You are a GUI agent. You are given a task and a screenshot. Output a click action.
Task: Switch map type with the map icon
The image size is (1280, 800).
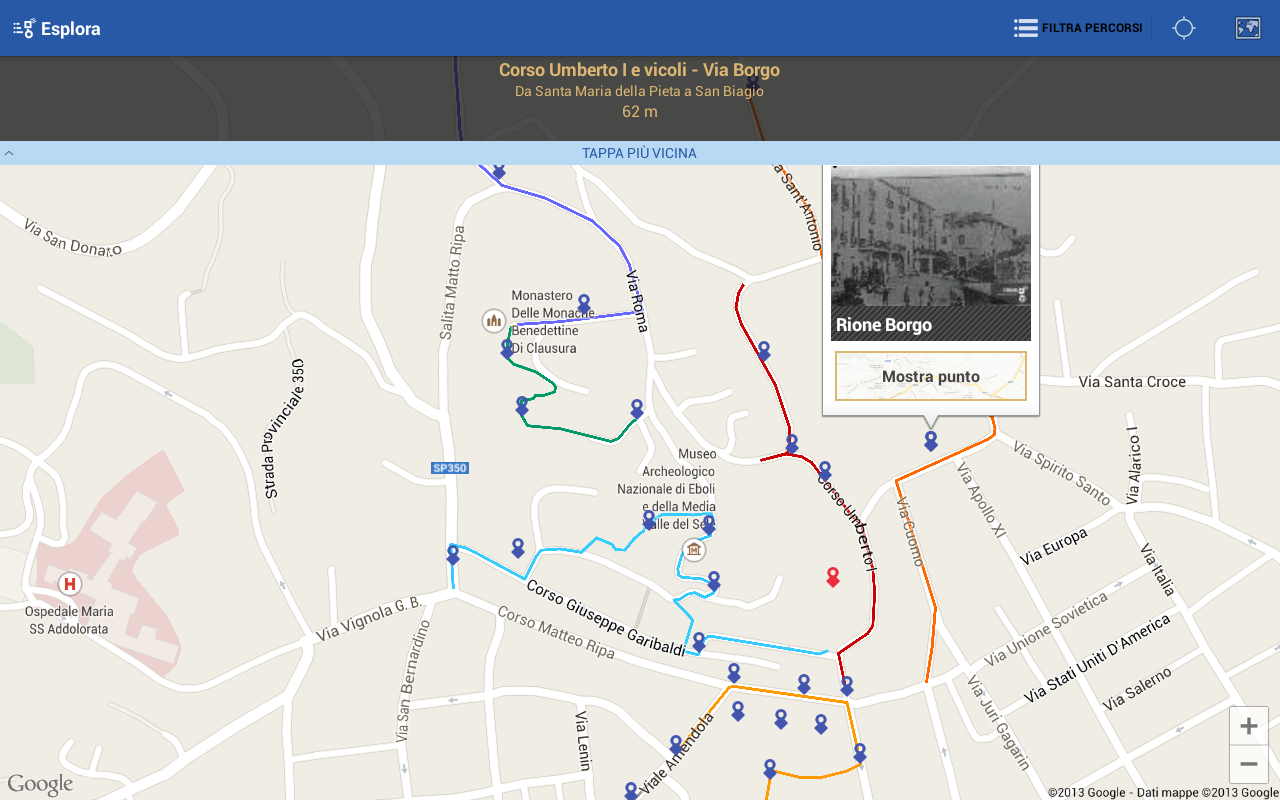pyautogui.click(x=1247, y=28)
